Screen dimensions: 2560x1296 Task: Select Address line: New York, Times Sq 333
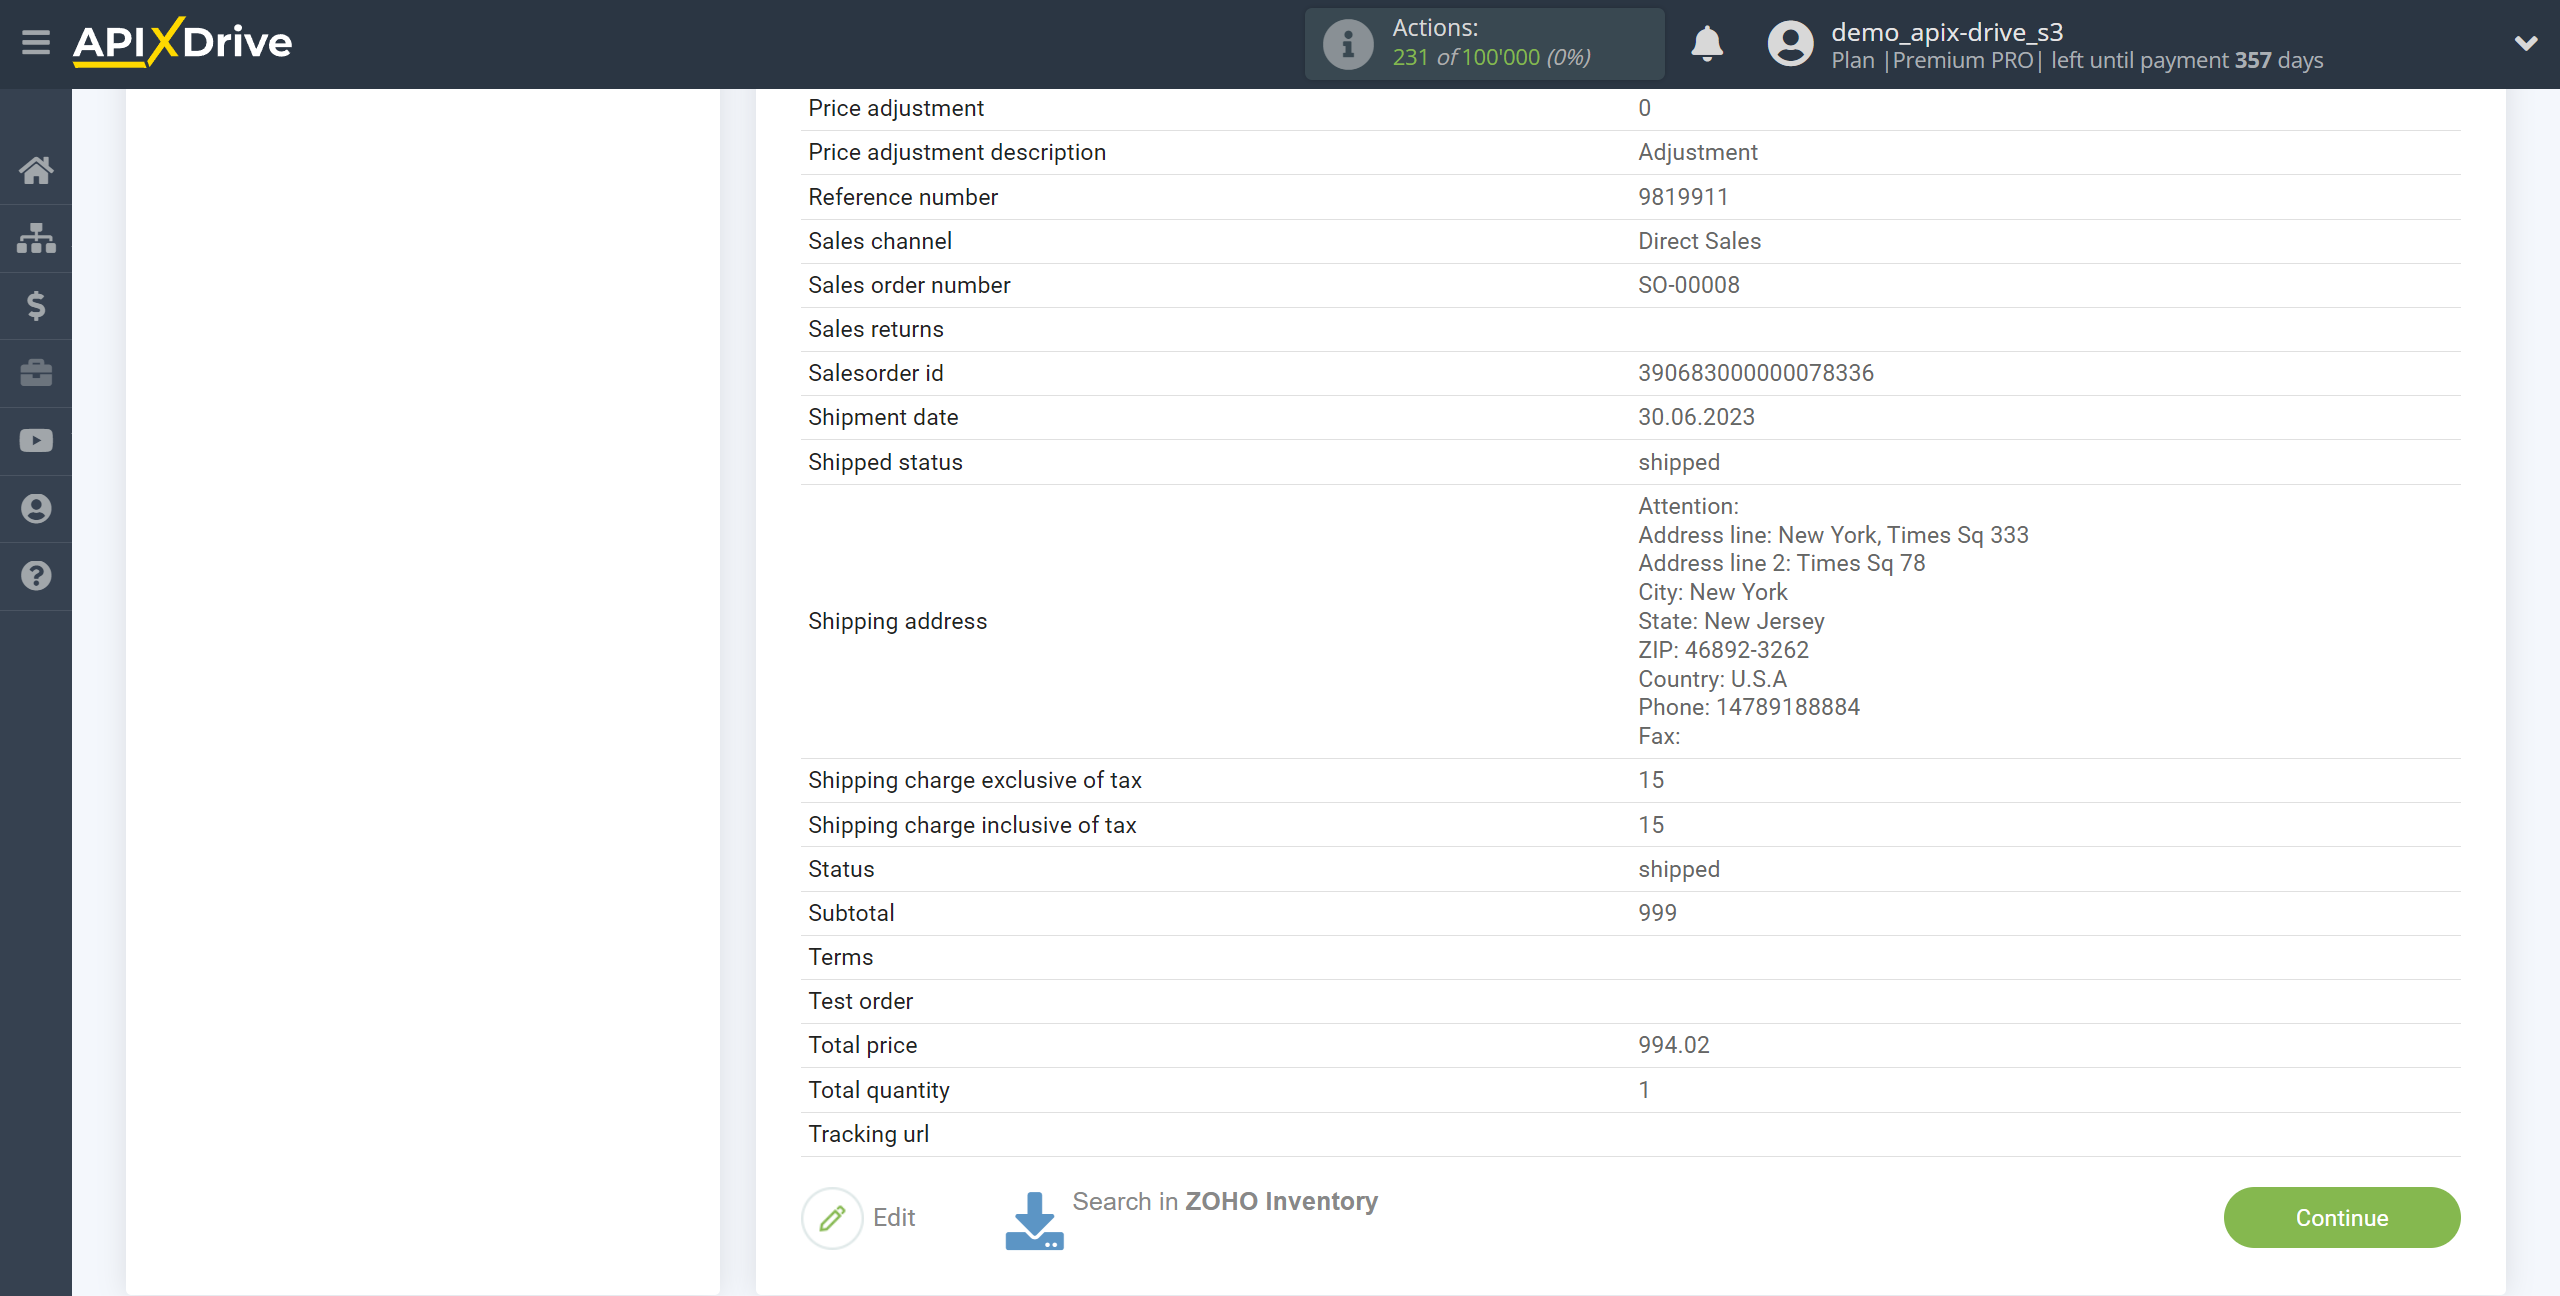coord(1833,535)
